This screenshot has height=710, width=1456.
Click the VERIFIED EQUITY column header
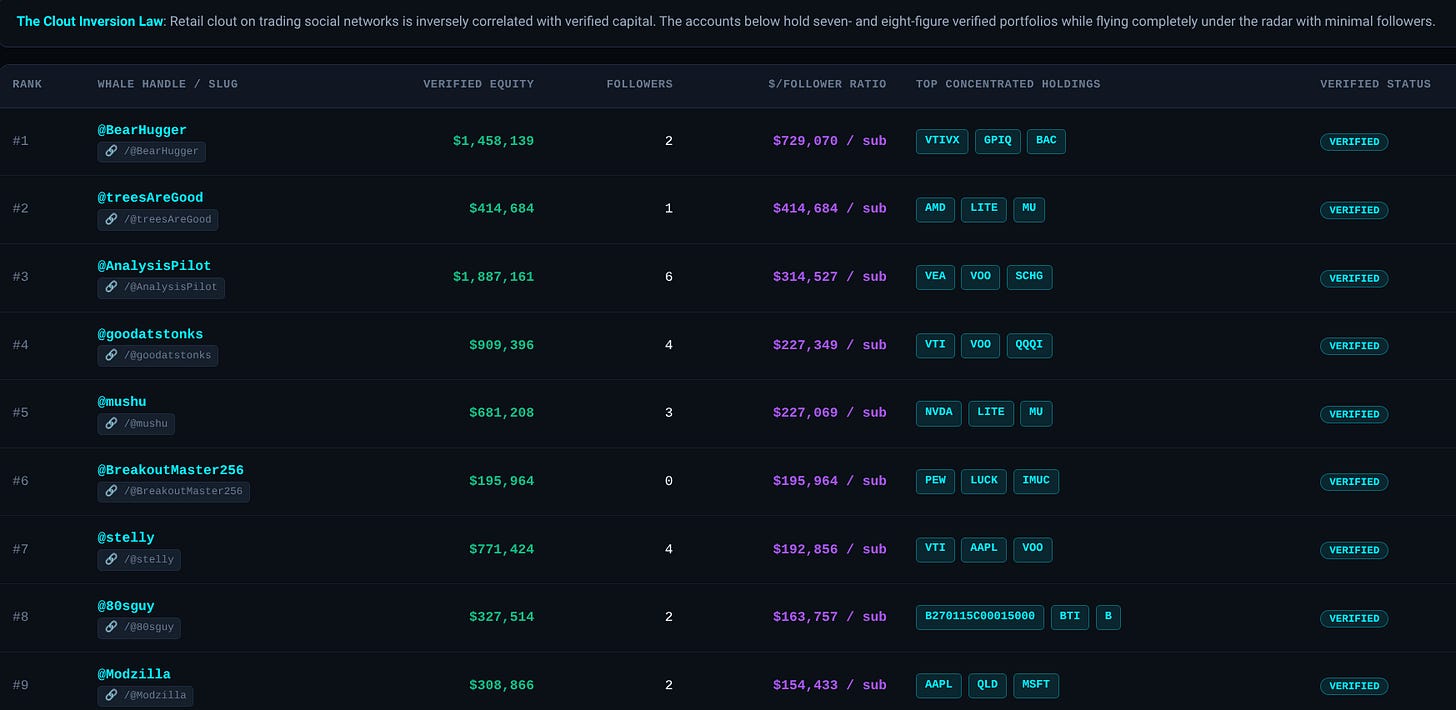479,84
